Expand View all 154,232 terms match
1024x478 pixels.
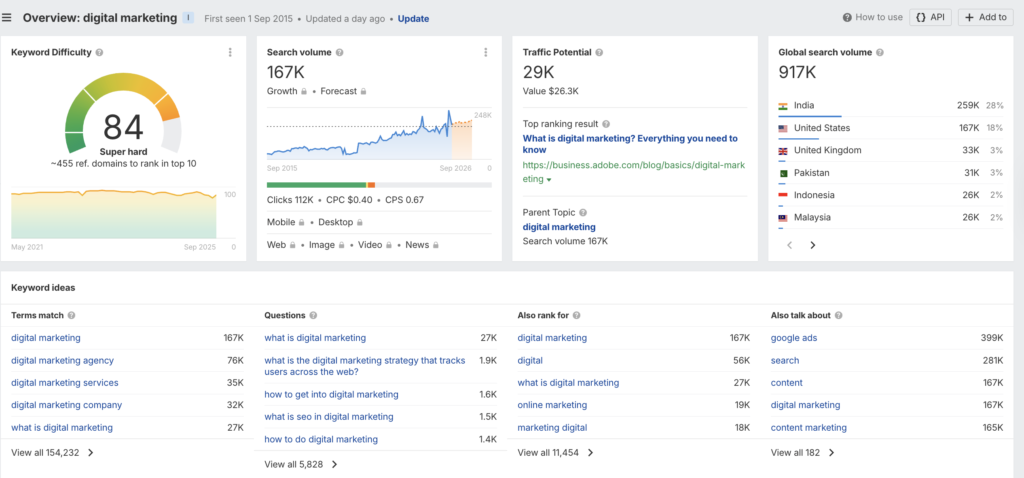tap(53, 453)
